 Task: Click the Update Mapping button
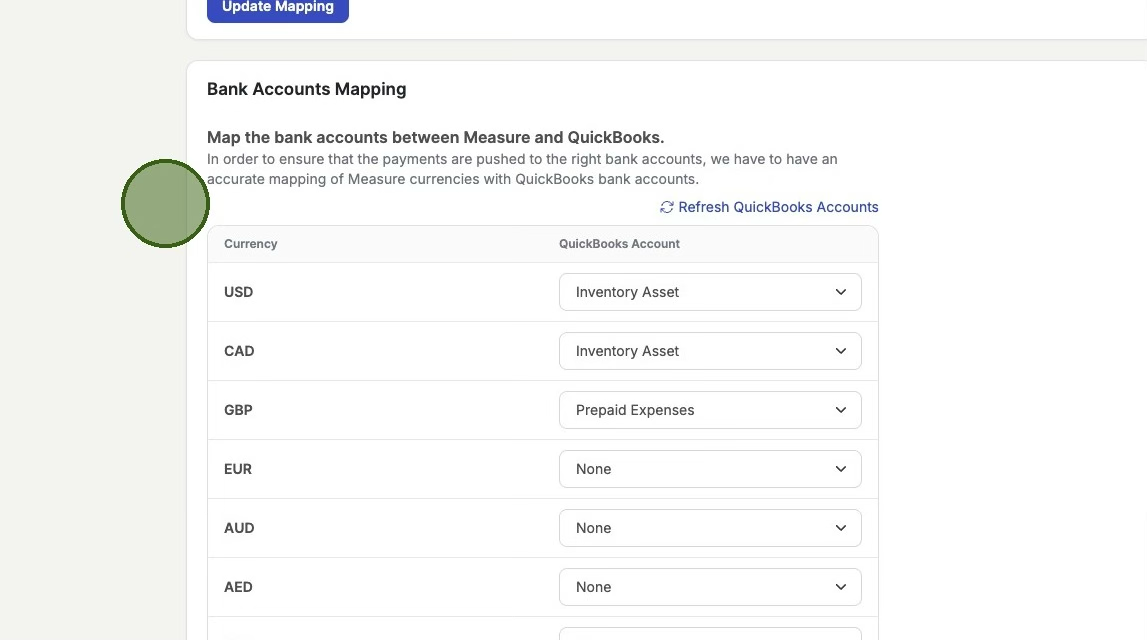(277, 8)
